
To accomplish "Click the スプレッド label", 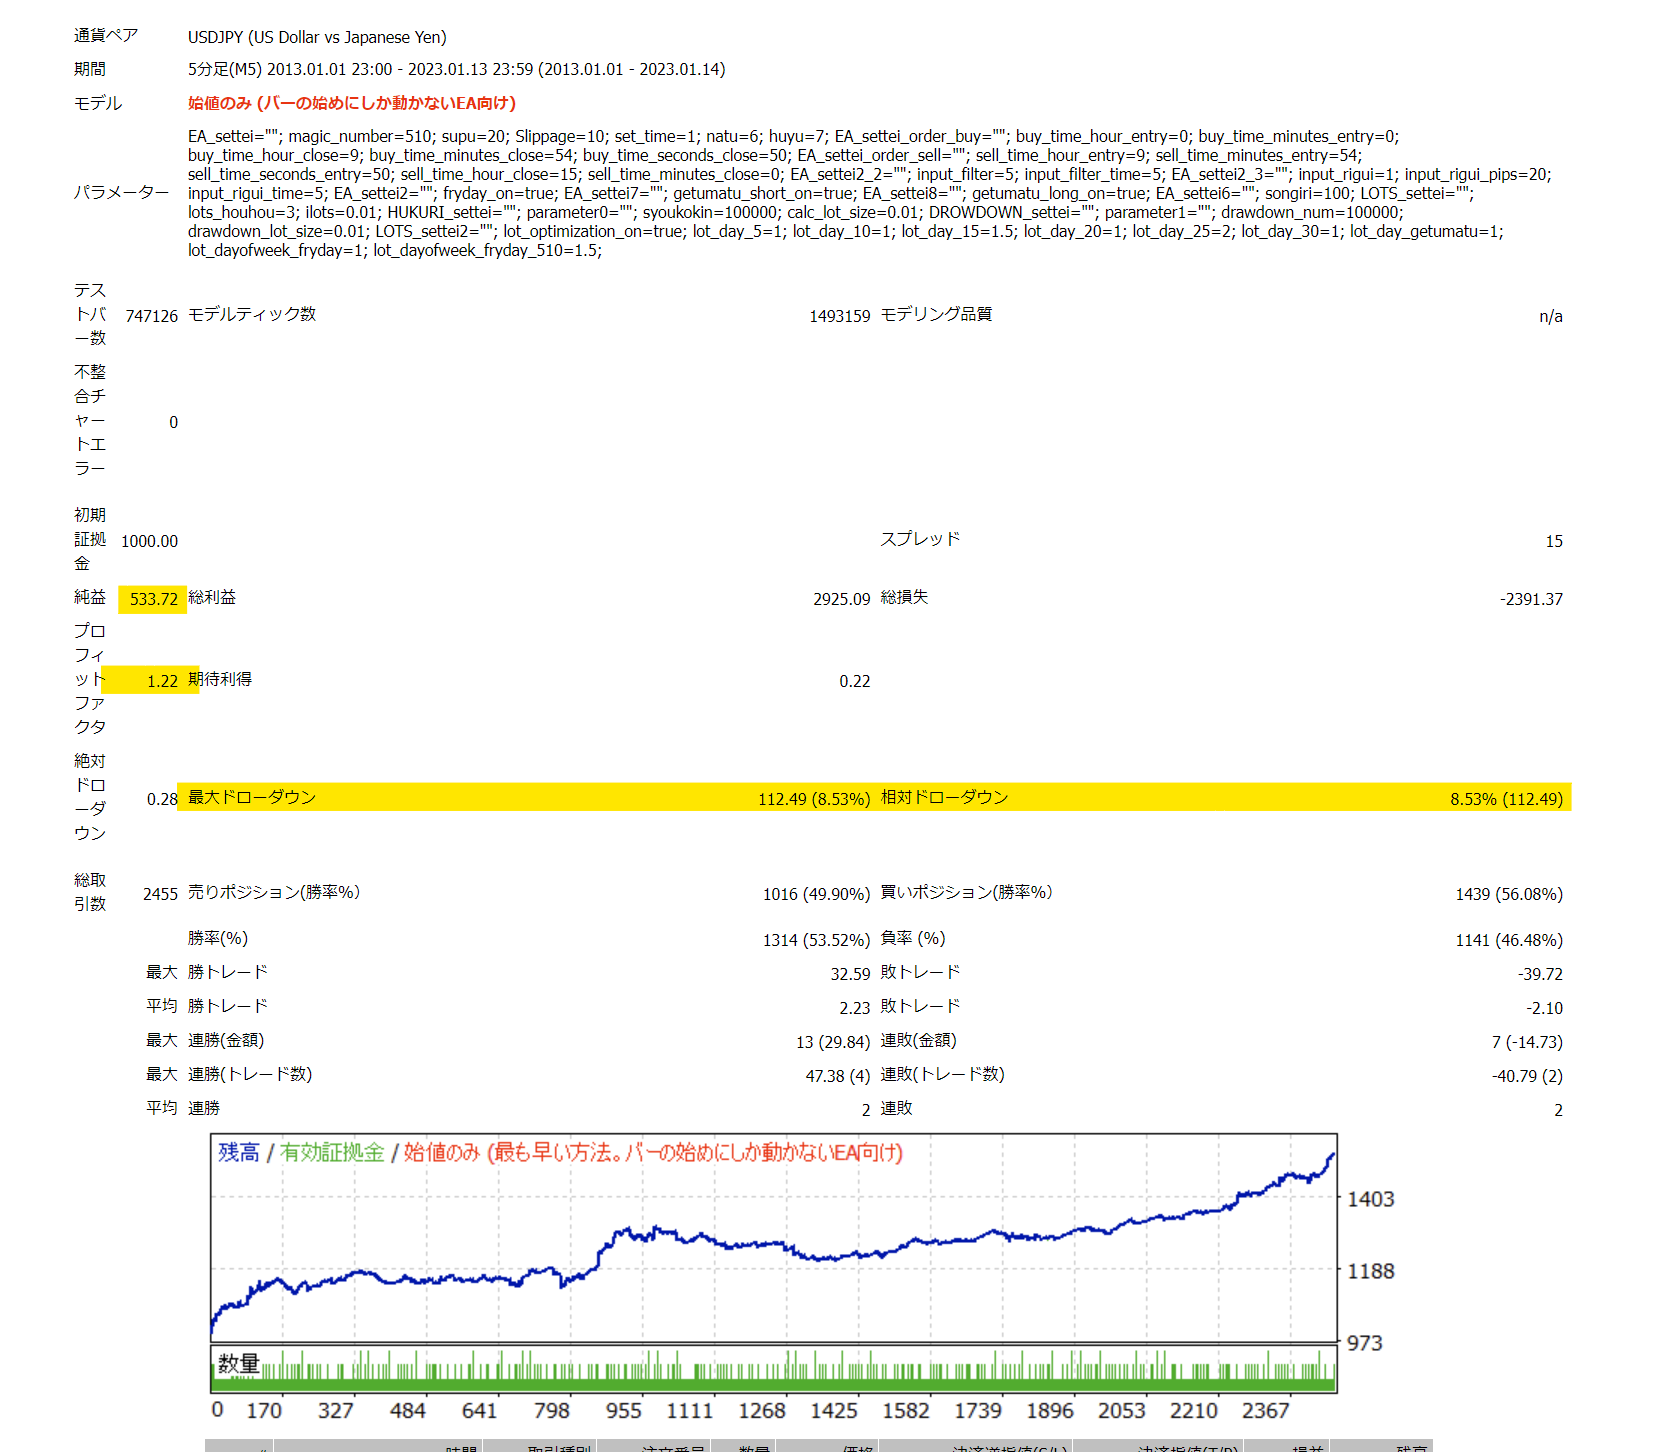I will (x=920, y=538).
